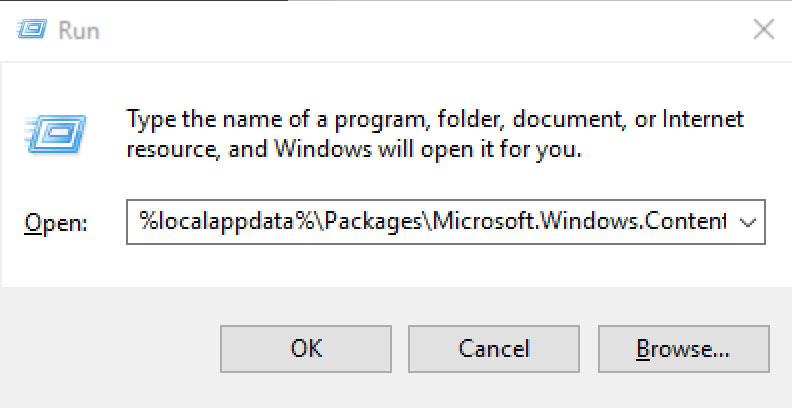Open the Browse... file picker
The height and width of the screenshot is (408, 792).
click(x=683, y=348)
